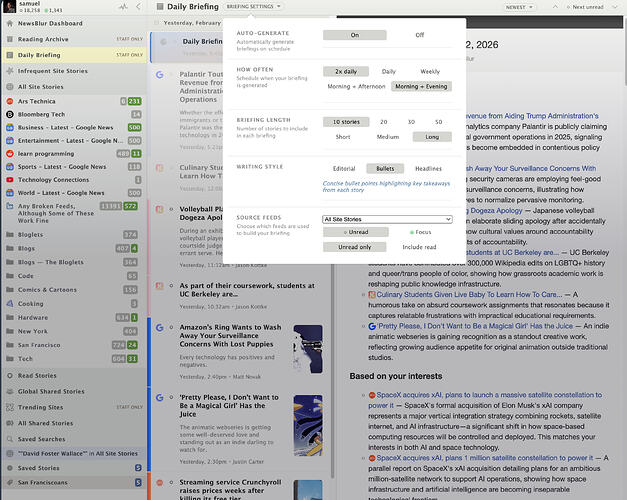This screenshot has height=500, width=627.
Task: Click the Google icon beside Palantir story
Action: point(160,75)
